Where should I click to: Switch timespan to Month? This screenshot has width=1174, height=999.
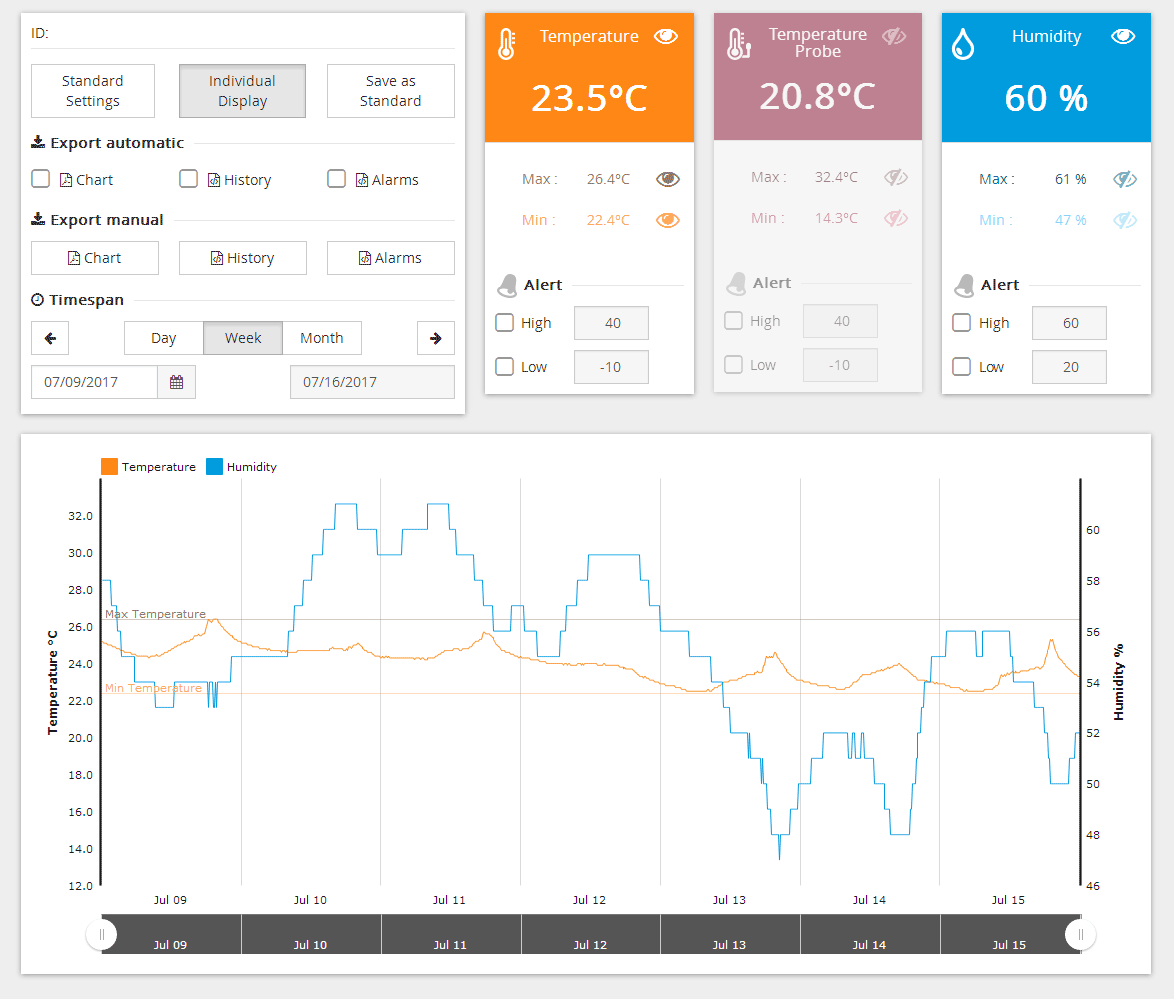(x=321, y=338)
